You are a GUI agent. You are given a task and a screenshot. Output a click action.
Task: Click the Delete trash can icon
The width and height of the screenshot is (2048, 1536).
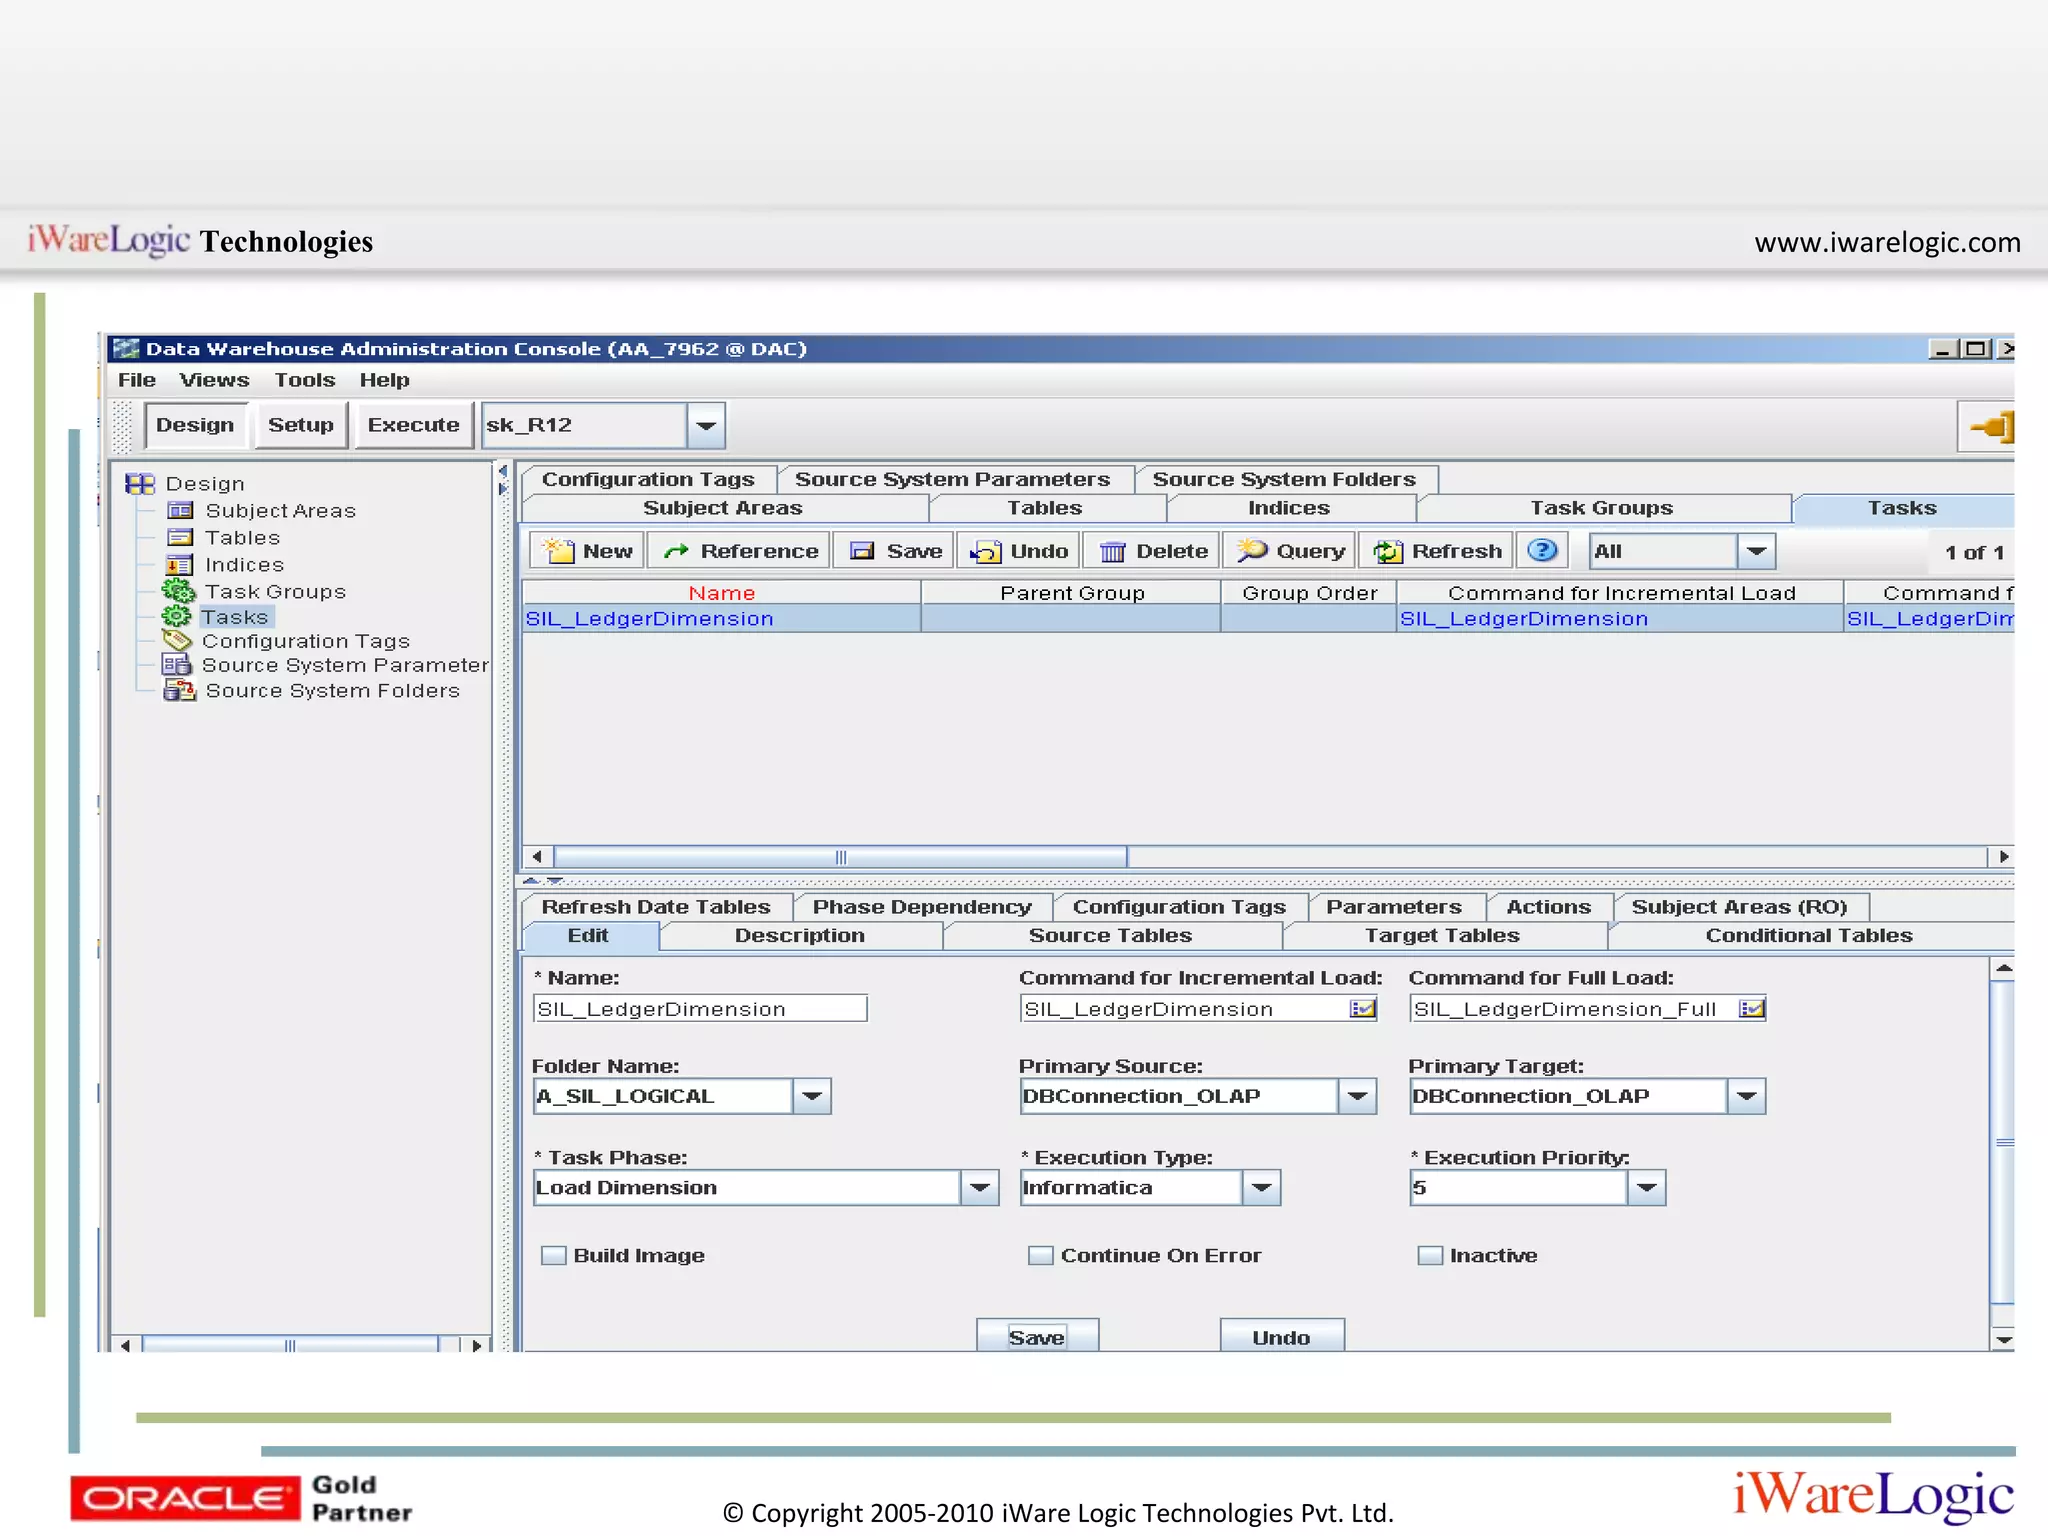point(1112,551)
